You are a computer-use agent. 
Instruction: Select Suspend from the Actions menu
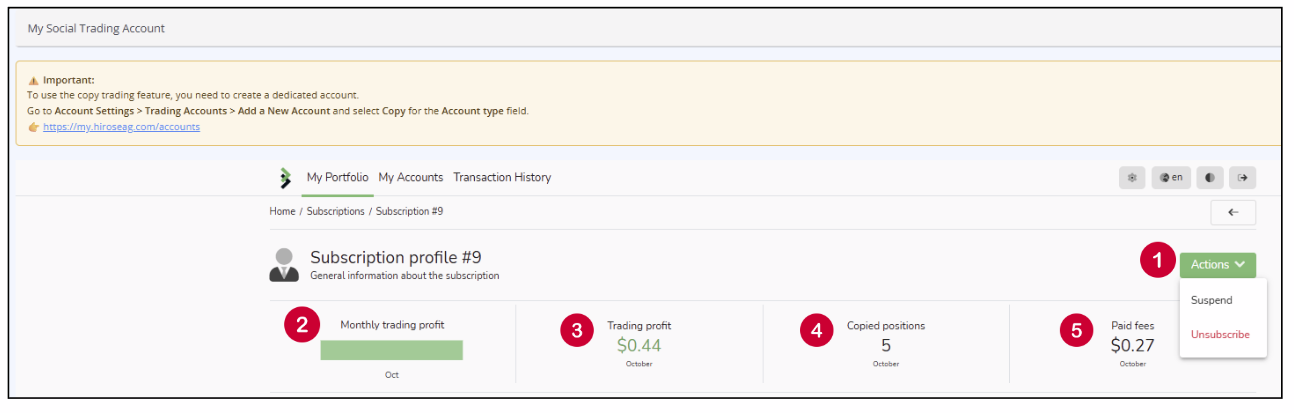(x=1211, y=300)
